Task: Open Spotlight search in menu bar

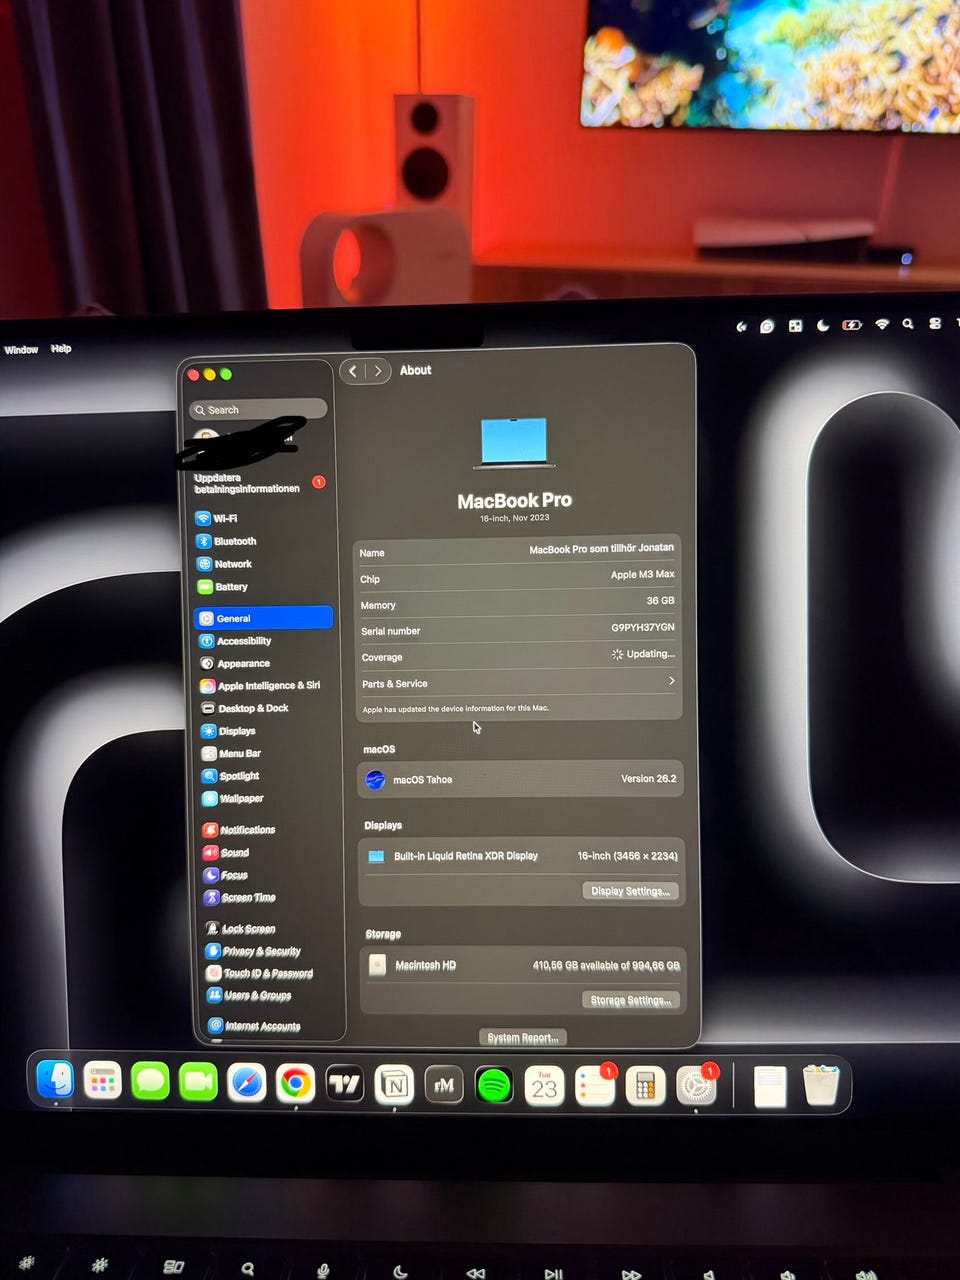Action: coord(908,324)
